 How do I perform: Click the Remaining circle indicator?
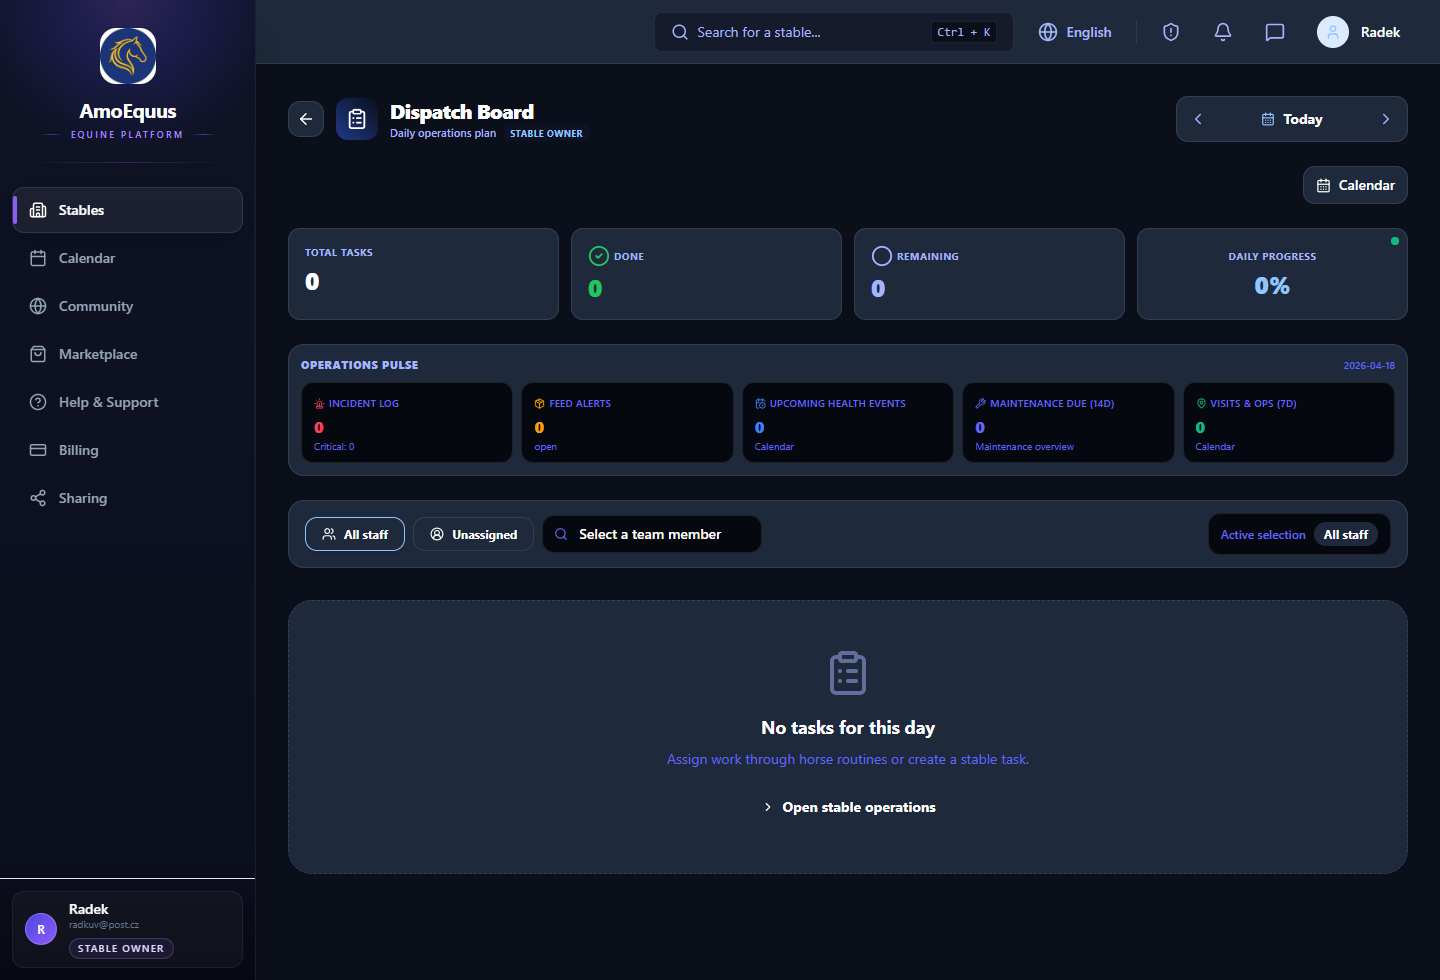[881, 256]
